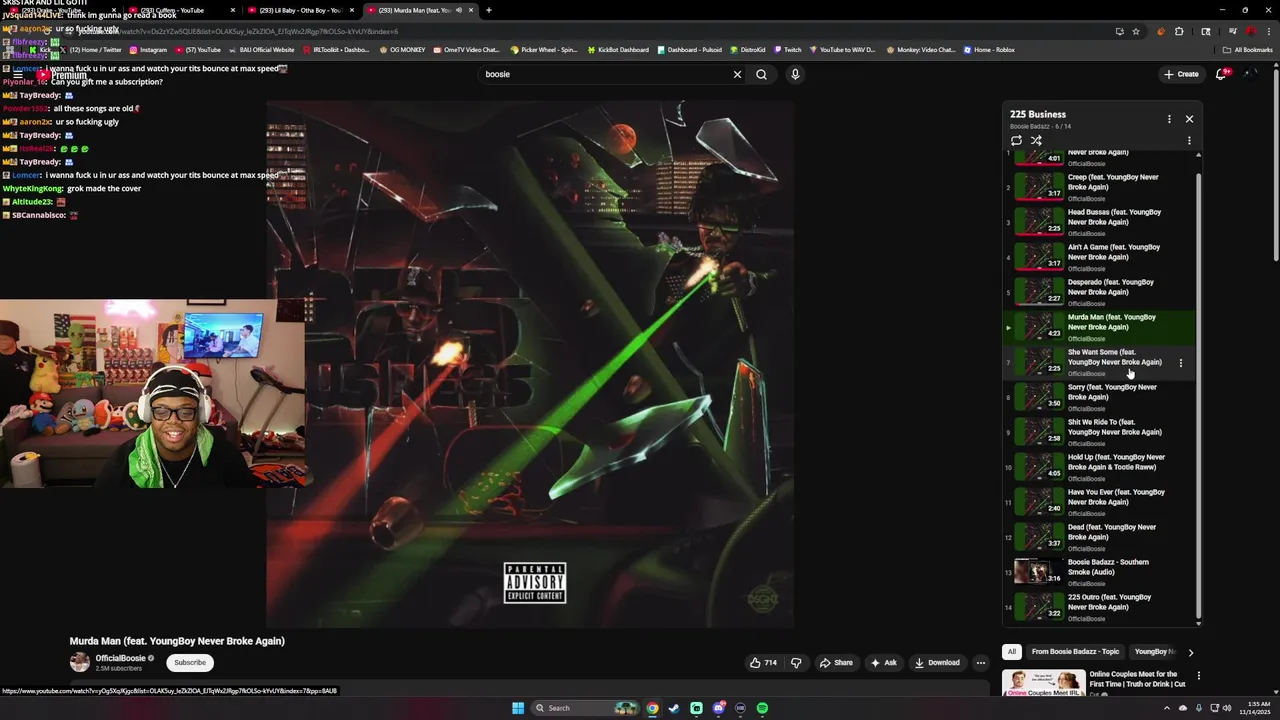Click the Windows taskbar search box
The image size is (1280, 720).
586,708
